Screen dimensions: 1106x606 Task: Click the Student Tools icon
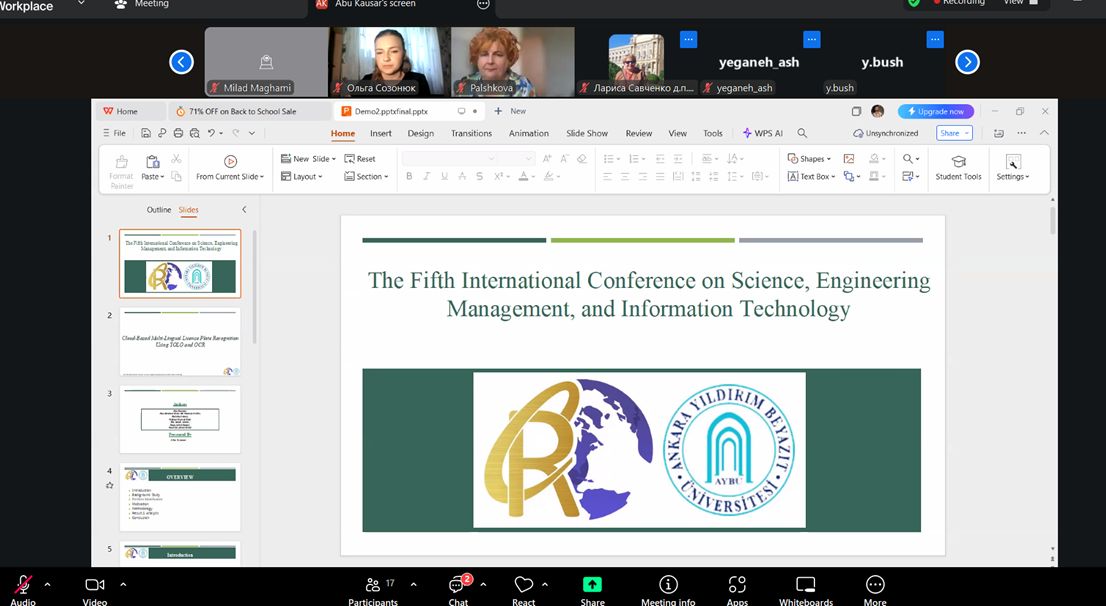coord(958,162)
